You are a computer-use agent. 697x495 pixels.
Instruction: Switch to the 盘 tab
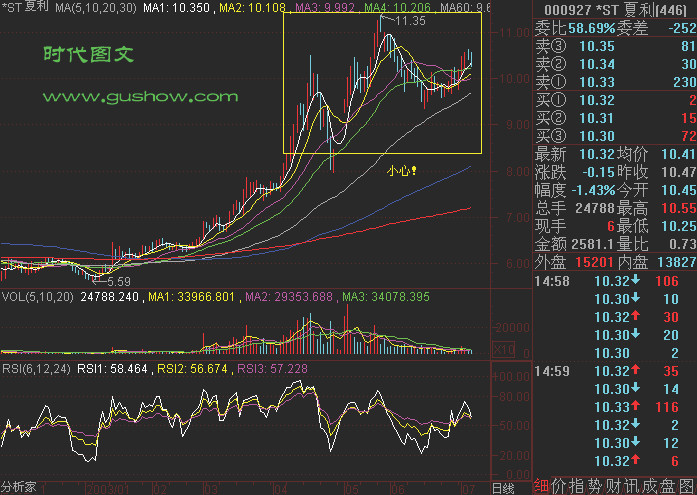669,487
